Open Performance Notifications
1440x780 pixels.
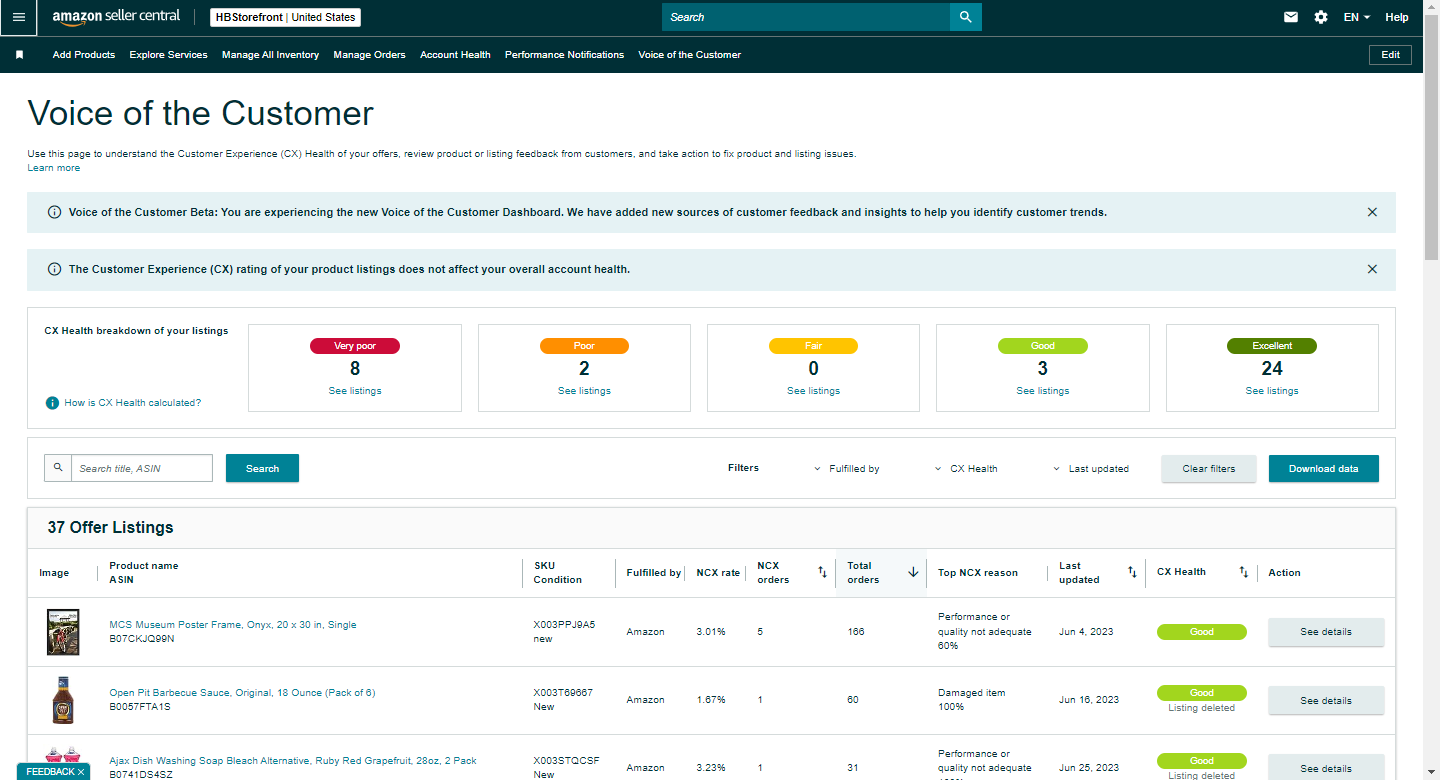pos(564,55)
